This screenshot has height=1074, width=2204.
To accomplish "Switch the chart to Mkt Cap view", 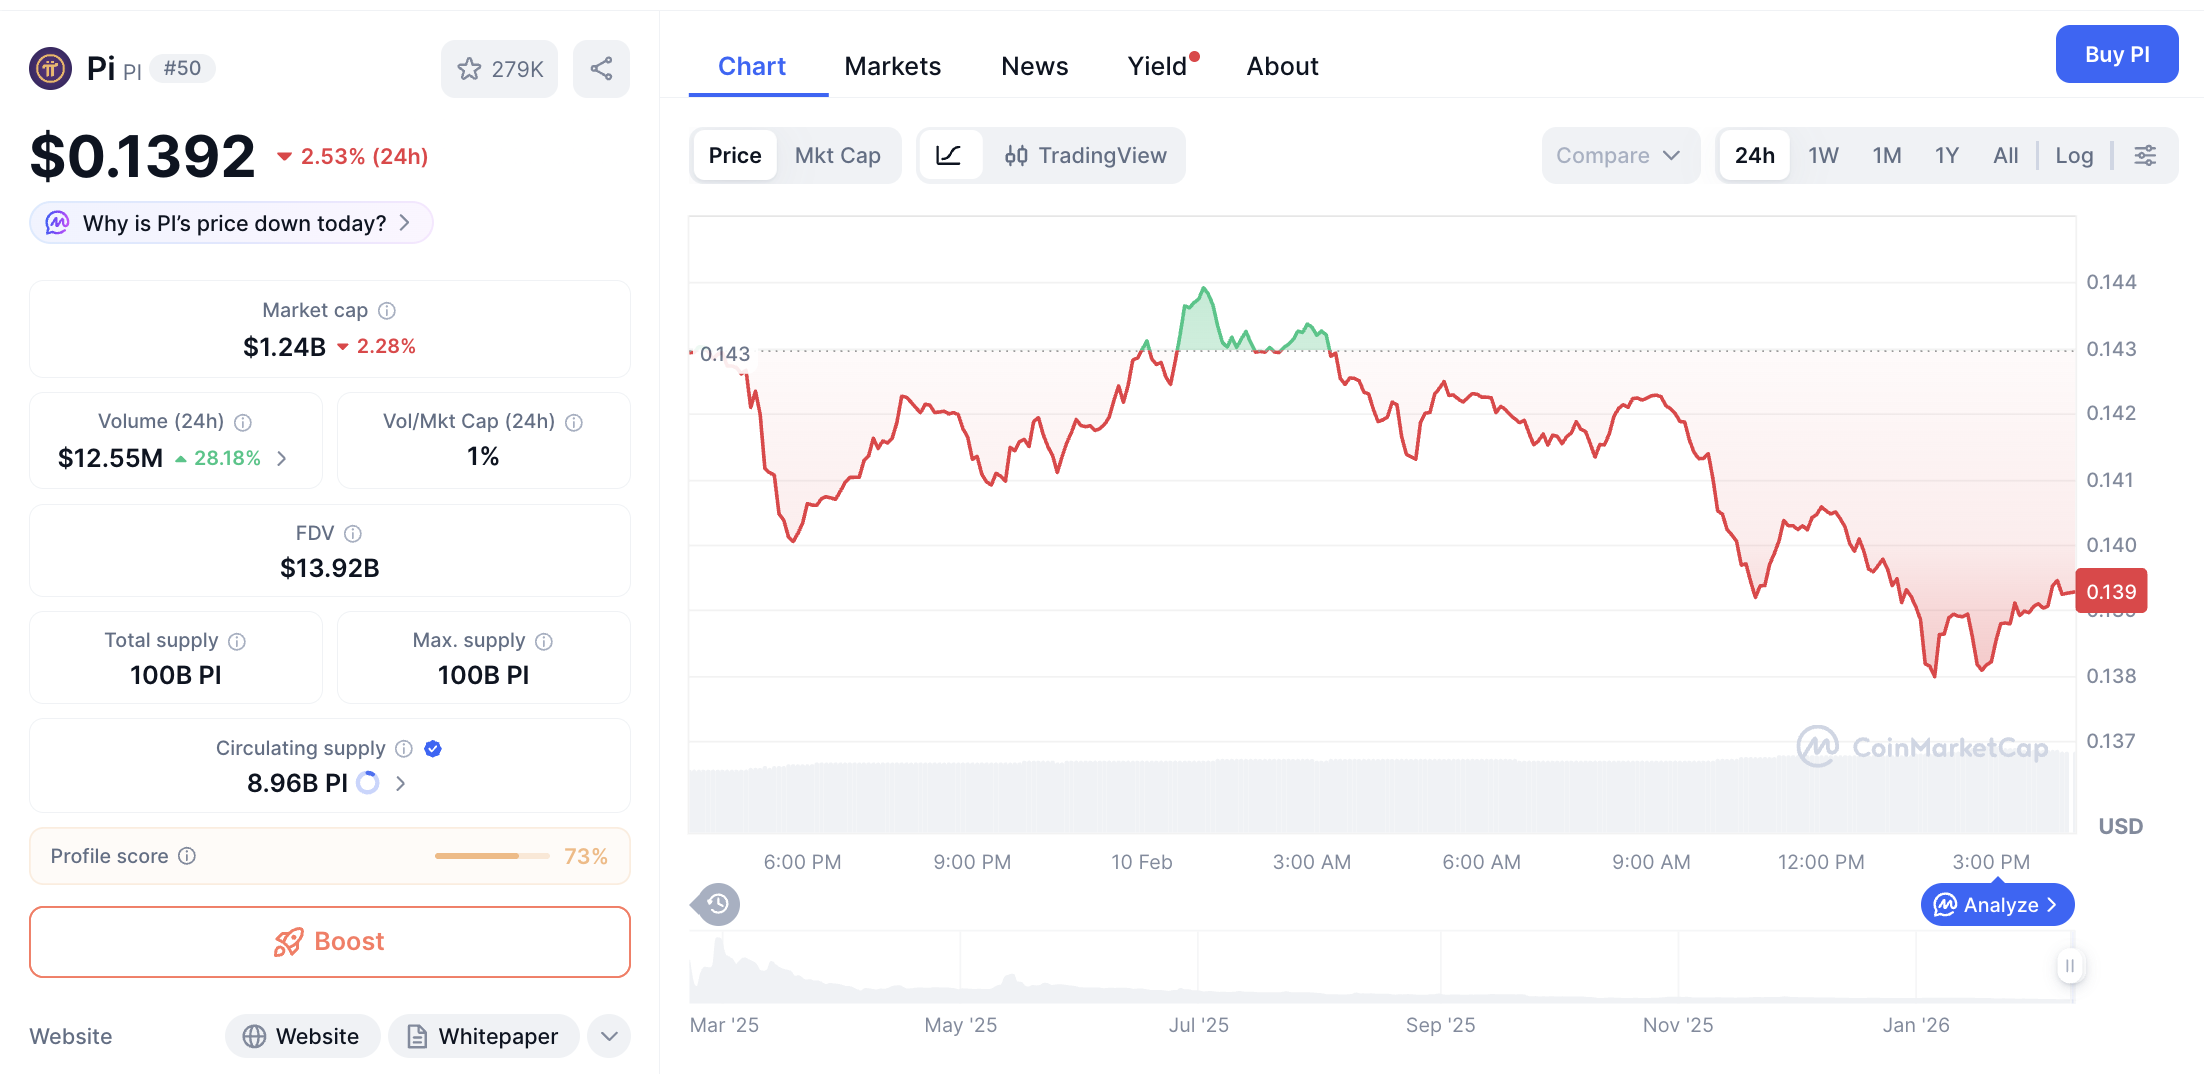I will 838,155.
